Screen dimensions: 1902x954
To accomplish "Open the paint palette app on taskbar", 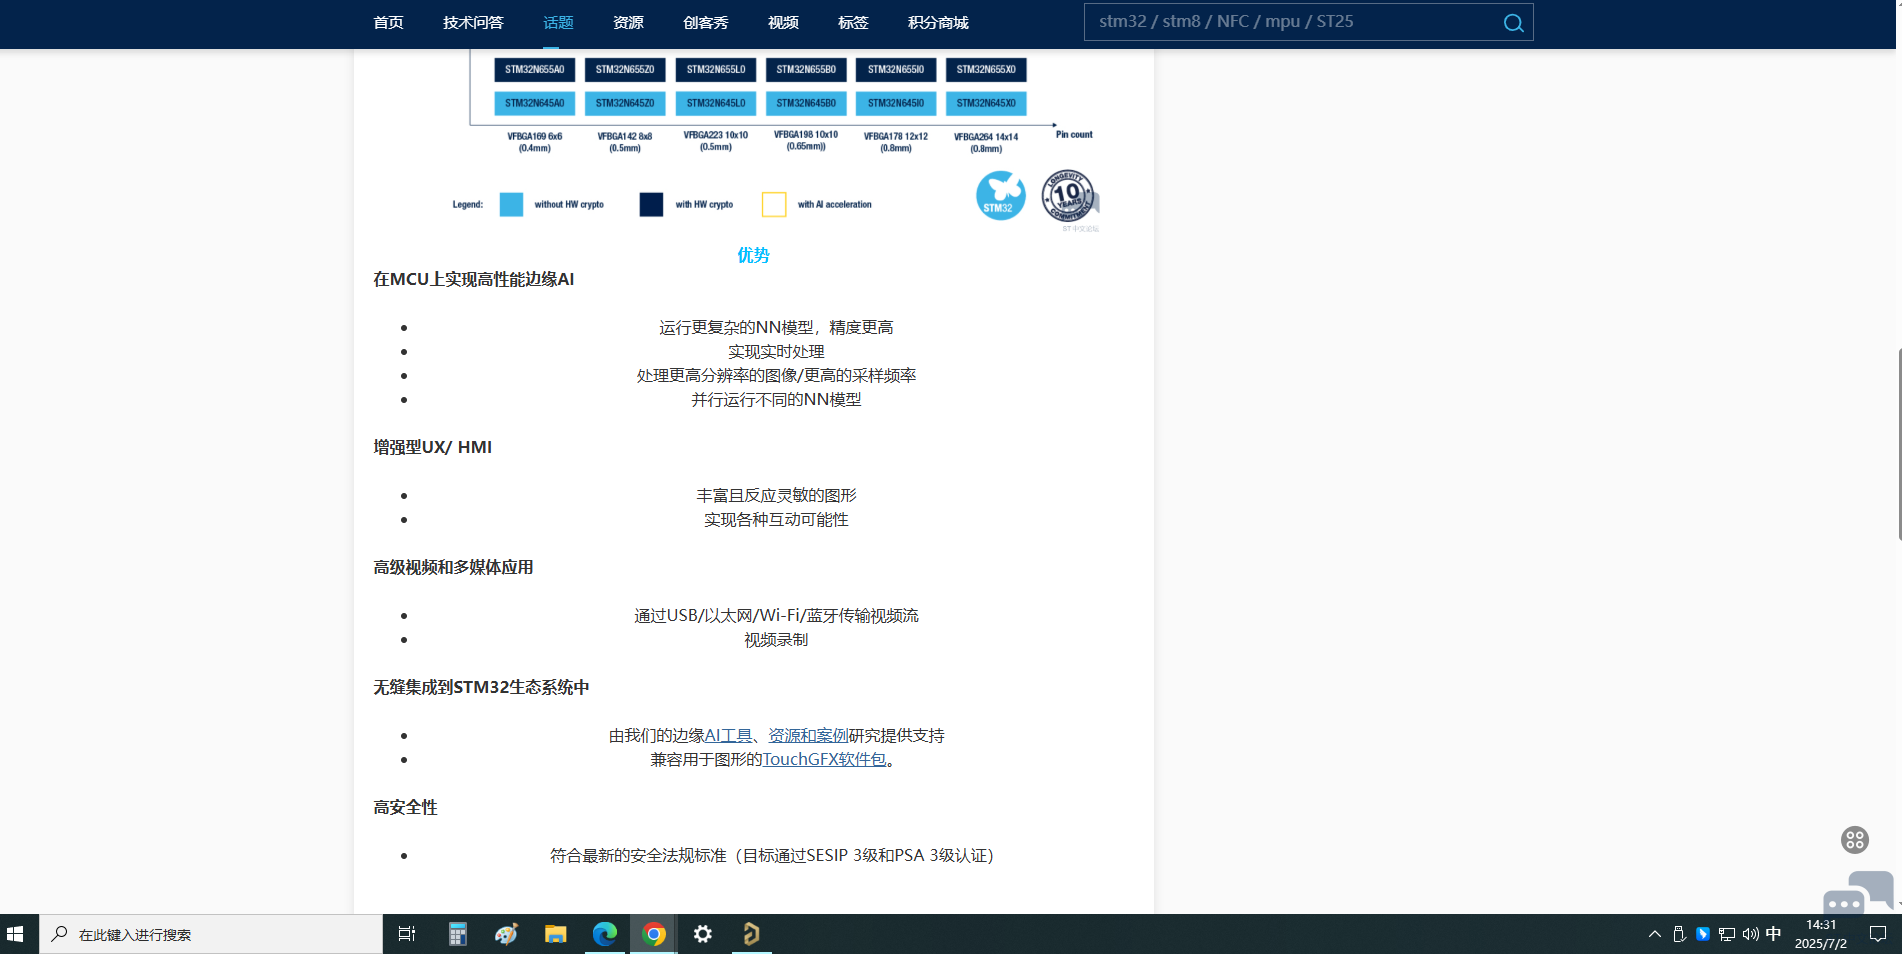I will [x=506, y=934].
